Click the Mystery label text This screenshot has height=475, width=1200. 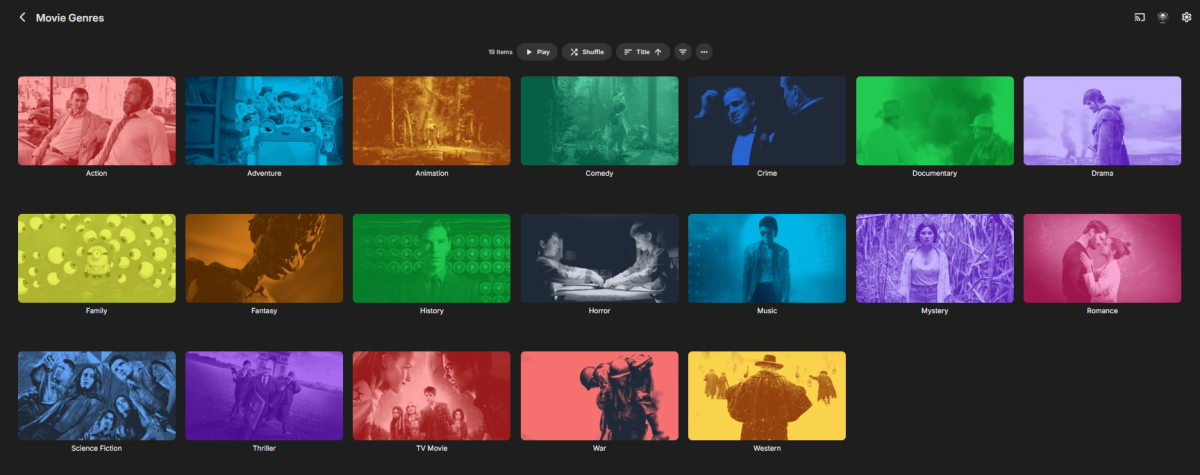(x=935, y=311)
